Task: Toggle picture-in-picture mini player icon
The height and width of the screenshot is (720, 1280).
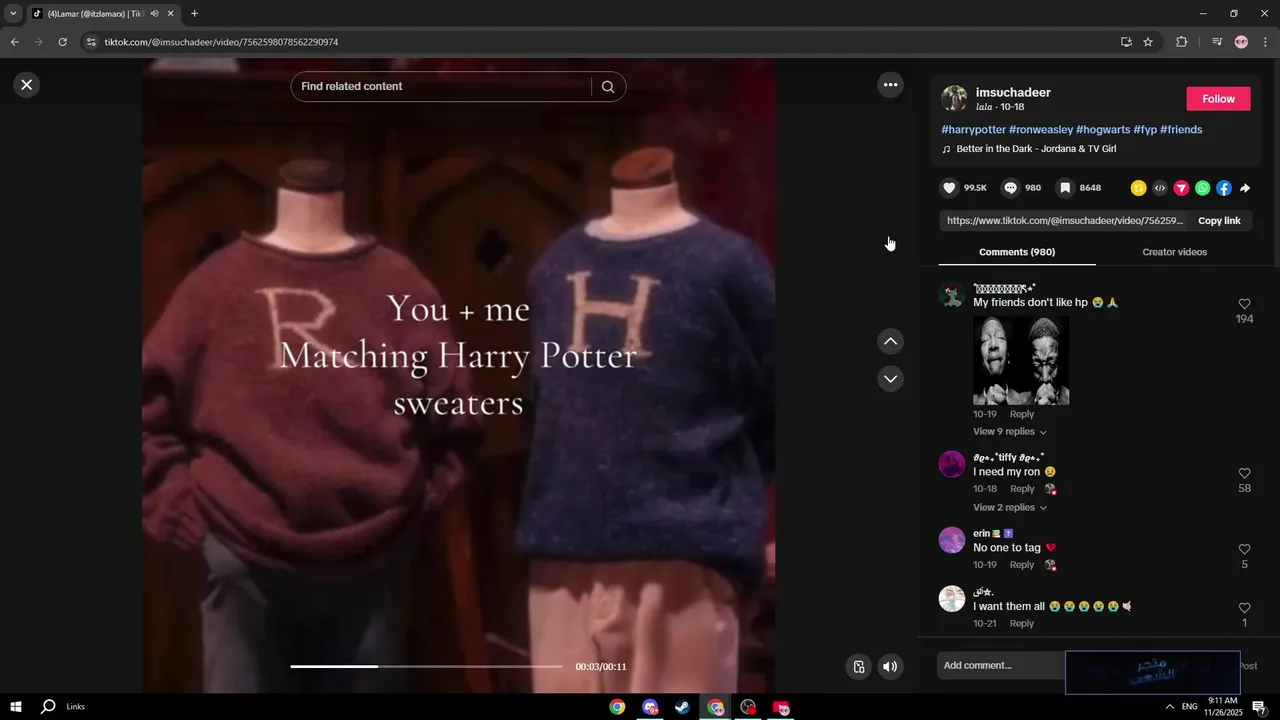Action: pyautogui.click(x=858, y=667)
